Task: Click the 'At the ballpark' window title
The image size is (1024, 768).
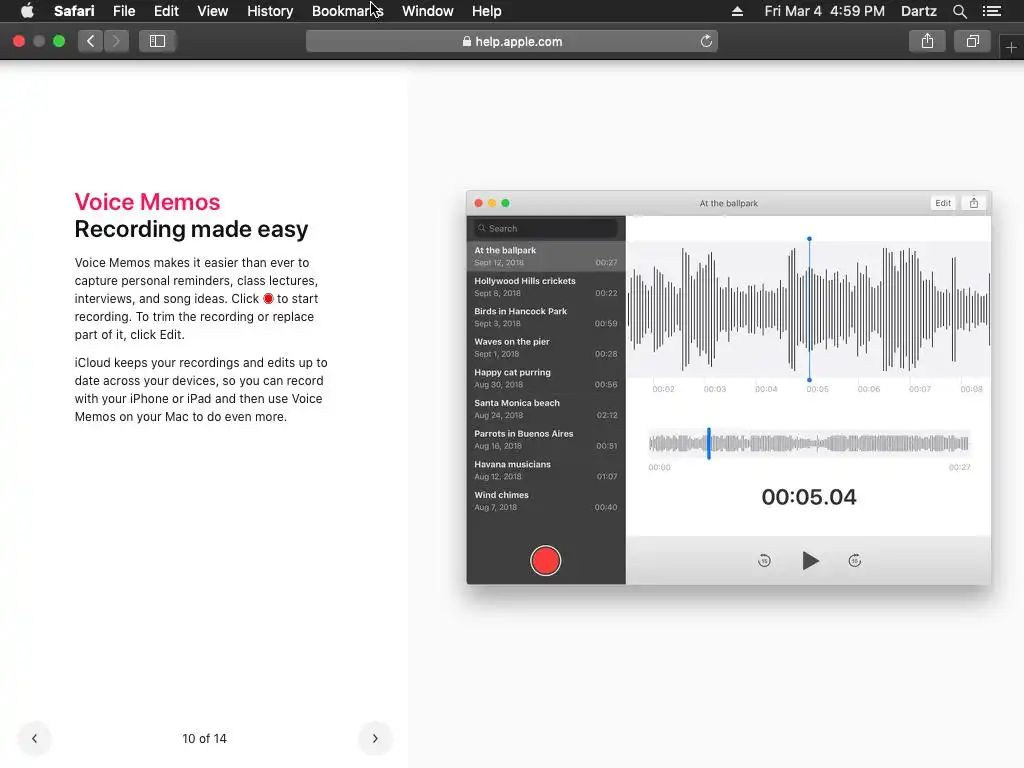Action: click(728, 203)
